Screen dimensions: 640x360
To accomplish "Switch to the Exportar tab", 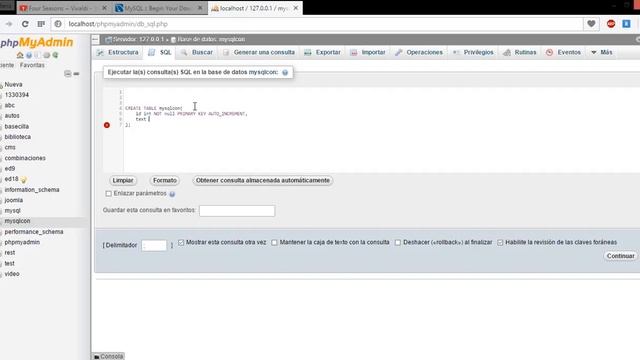I will (322, 53).
